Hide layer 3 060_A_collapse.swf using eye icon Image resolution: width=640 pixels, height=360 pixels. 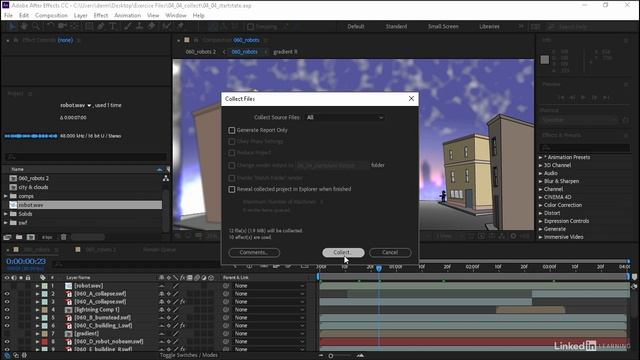pos(7,302)
